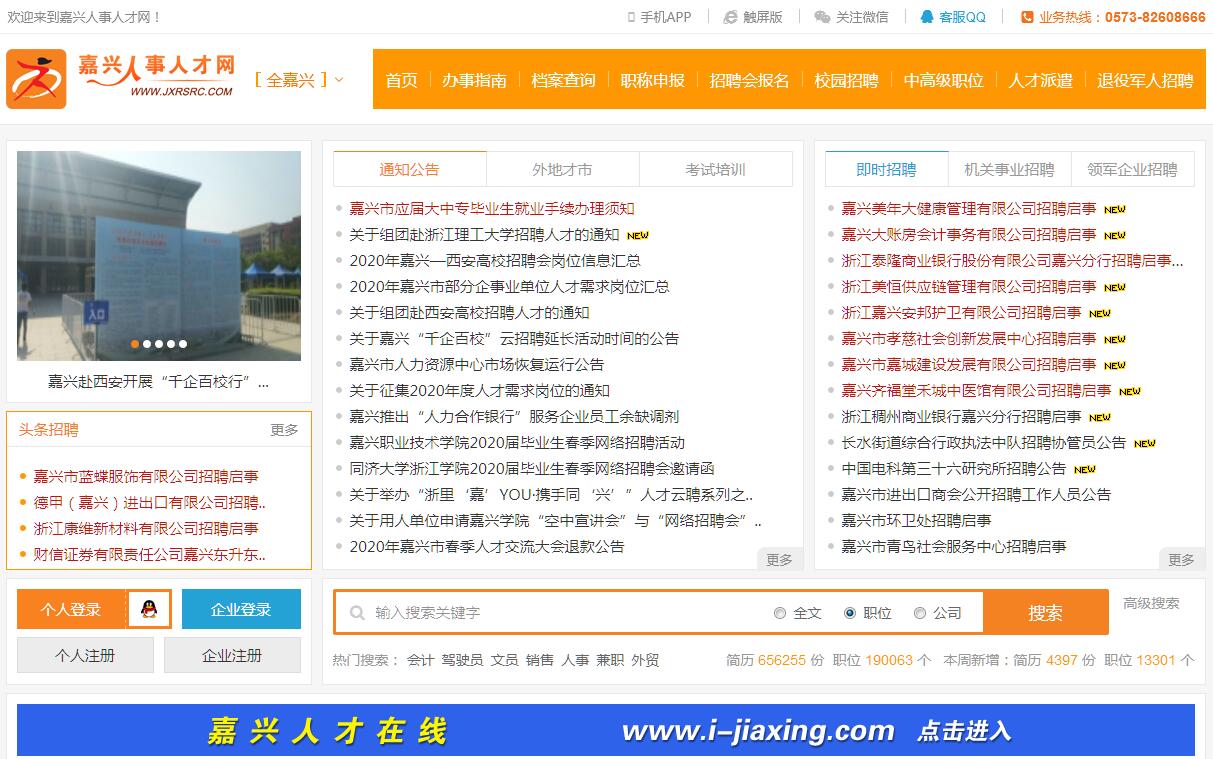Select the 公司 radio button
1213x759 pixels.
click(920, 613)
